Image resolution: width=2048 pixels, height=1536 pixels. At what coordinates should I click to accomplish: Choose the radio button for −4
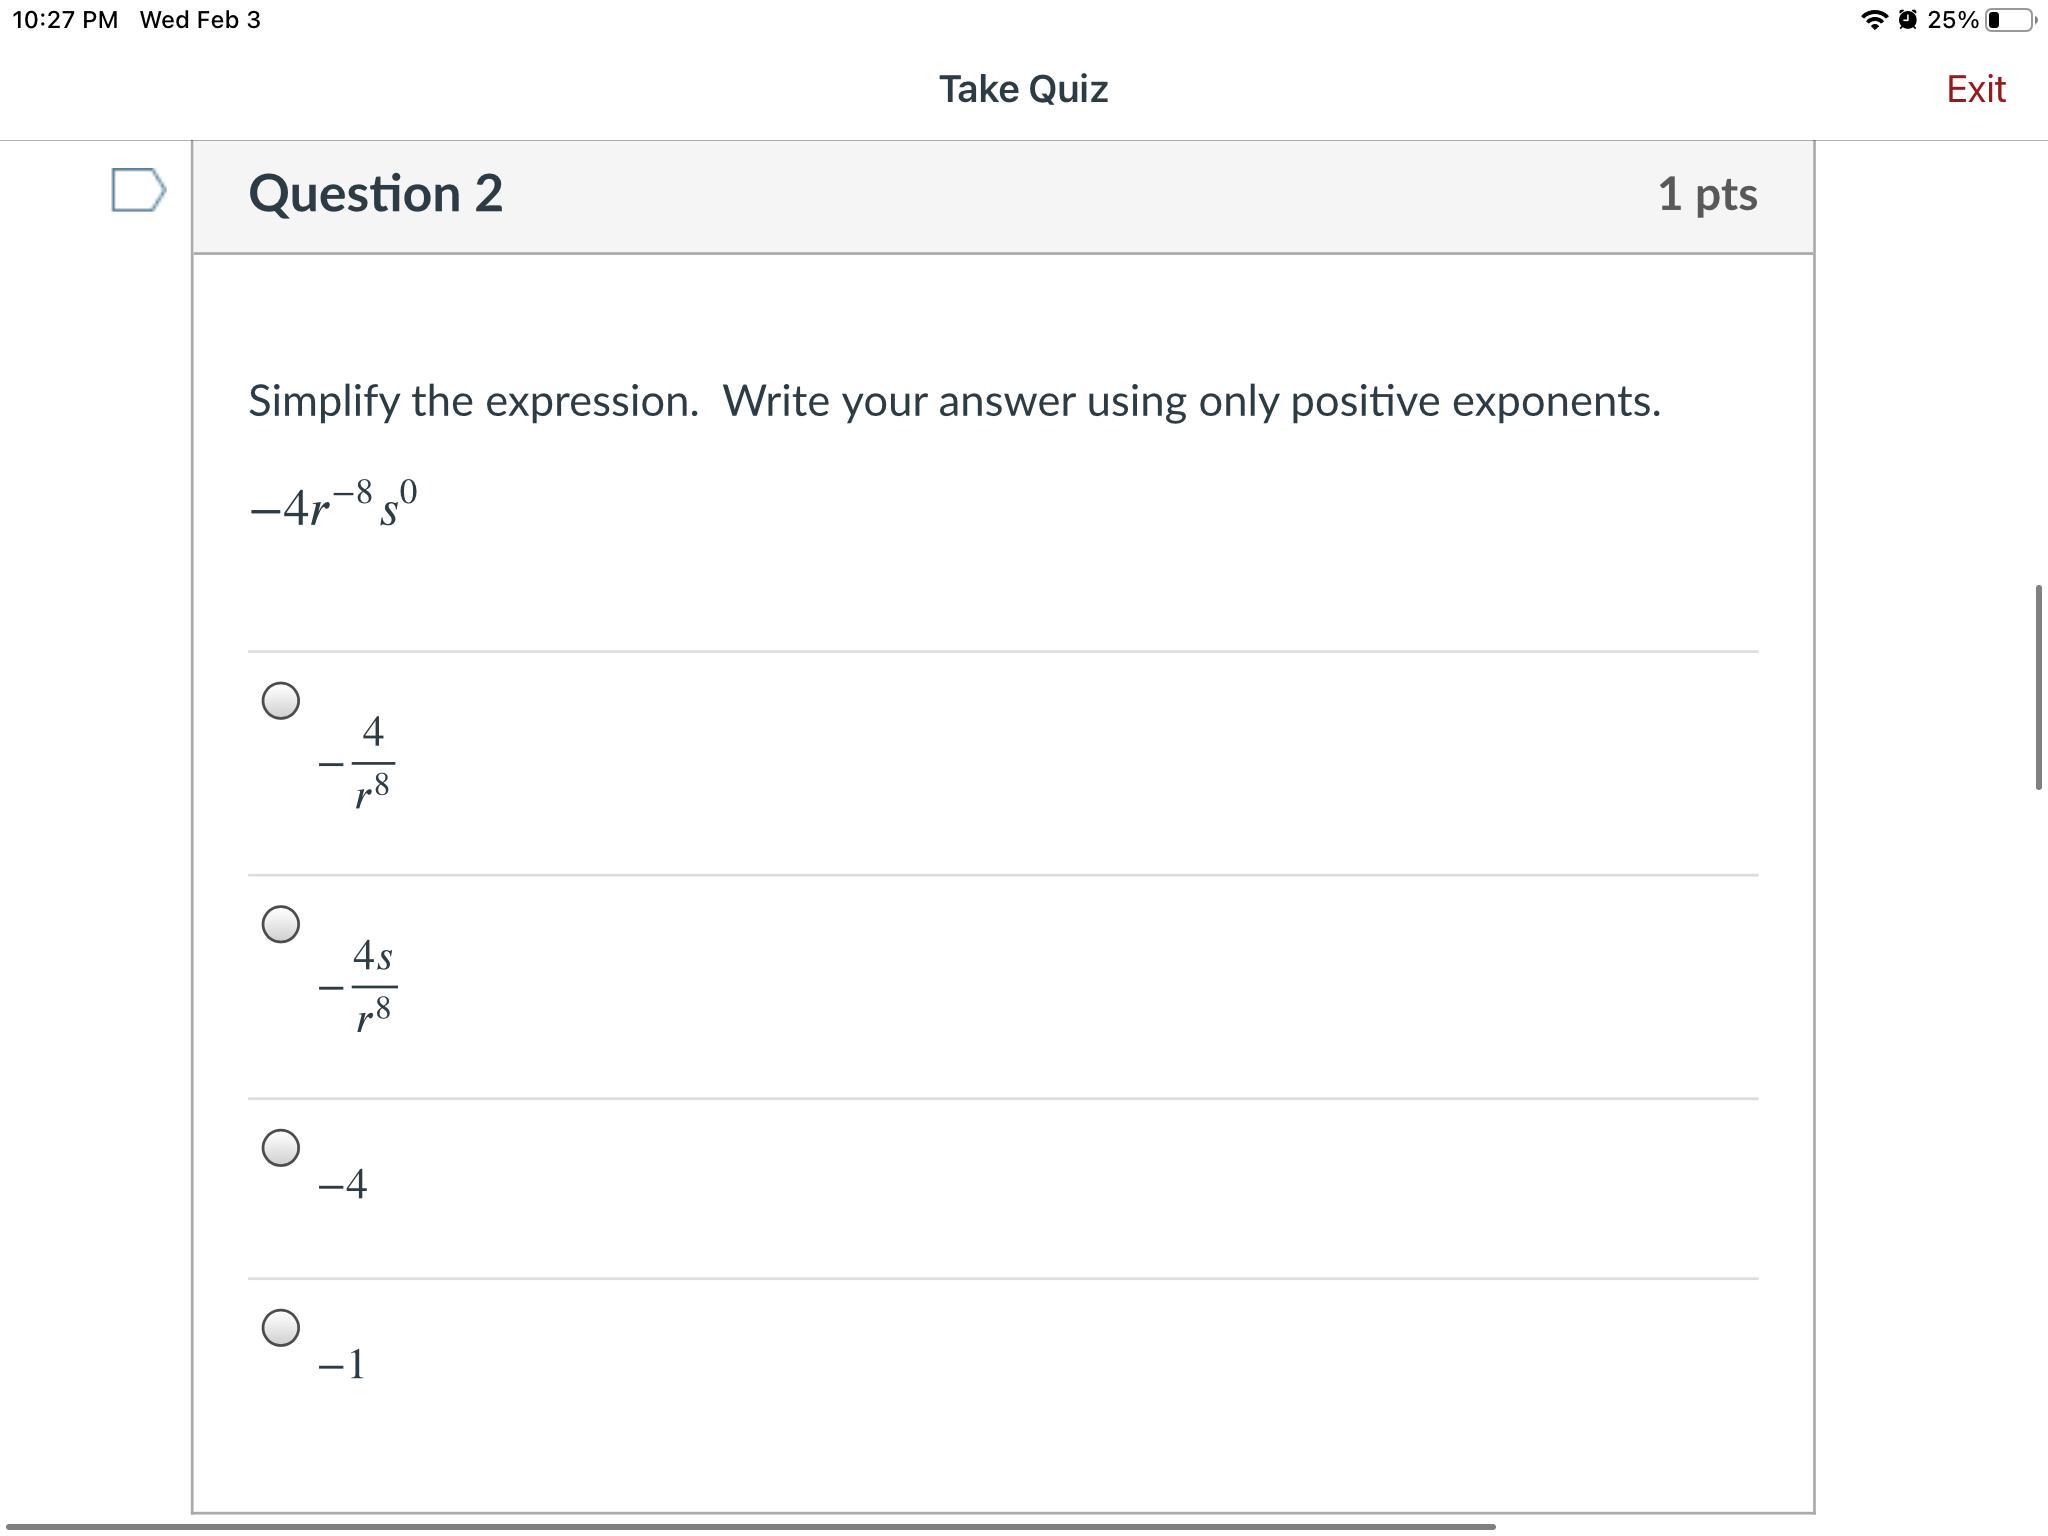(281, 1148)
